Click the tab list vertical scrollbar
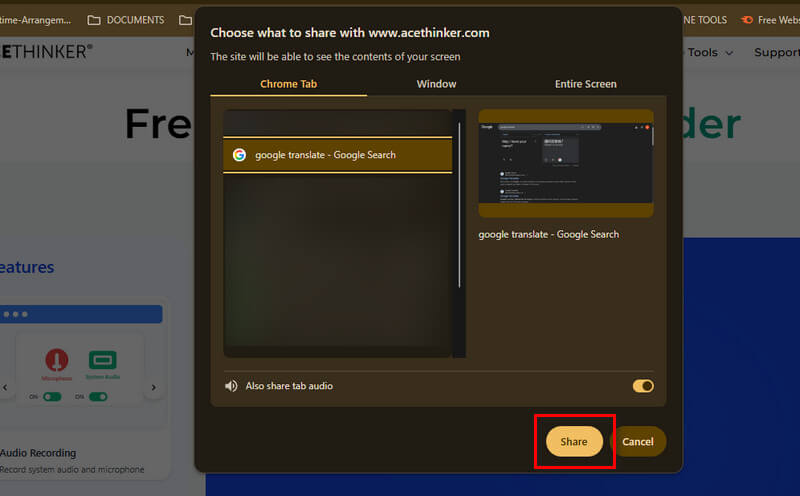This screenshot has width=800, height=496. click(x=459, y=204)
